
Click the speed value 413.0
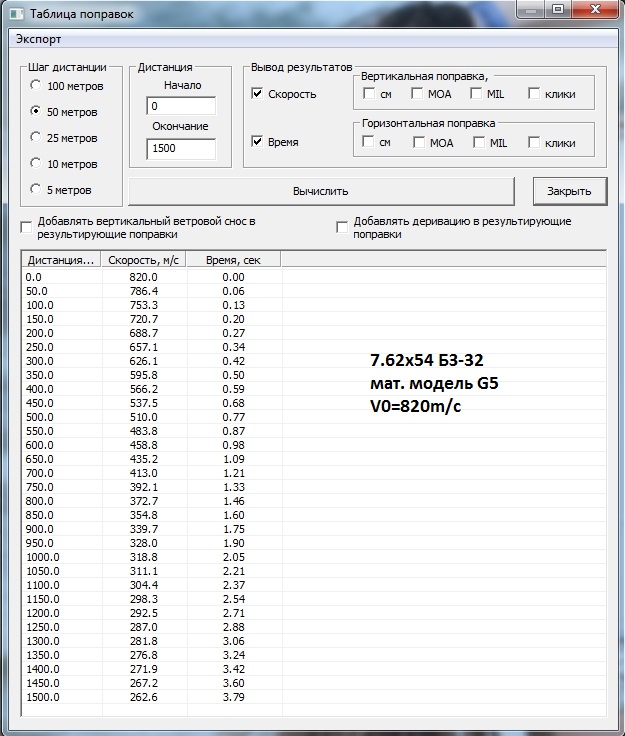[x=144, y=473]
